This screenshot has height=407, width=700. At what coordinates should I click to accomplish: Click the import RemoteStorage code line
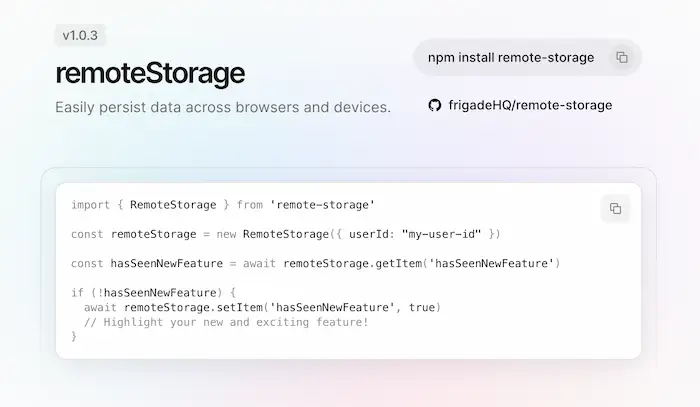[223, 205]
